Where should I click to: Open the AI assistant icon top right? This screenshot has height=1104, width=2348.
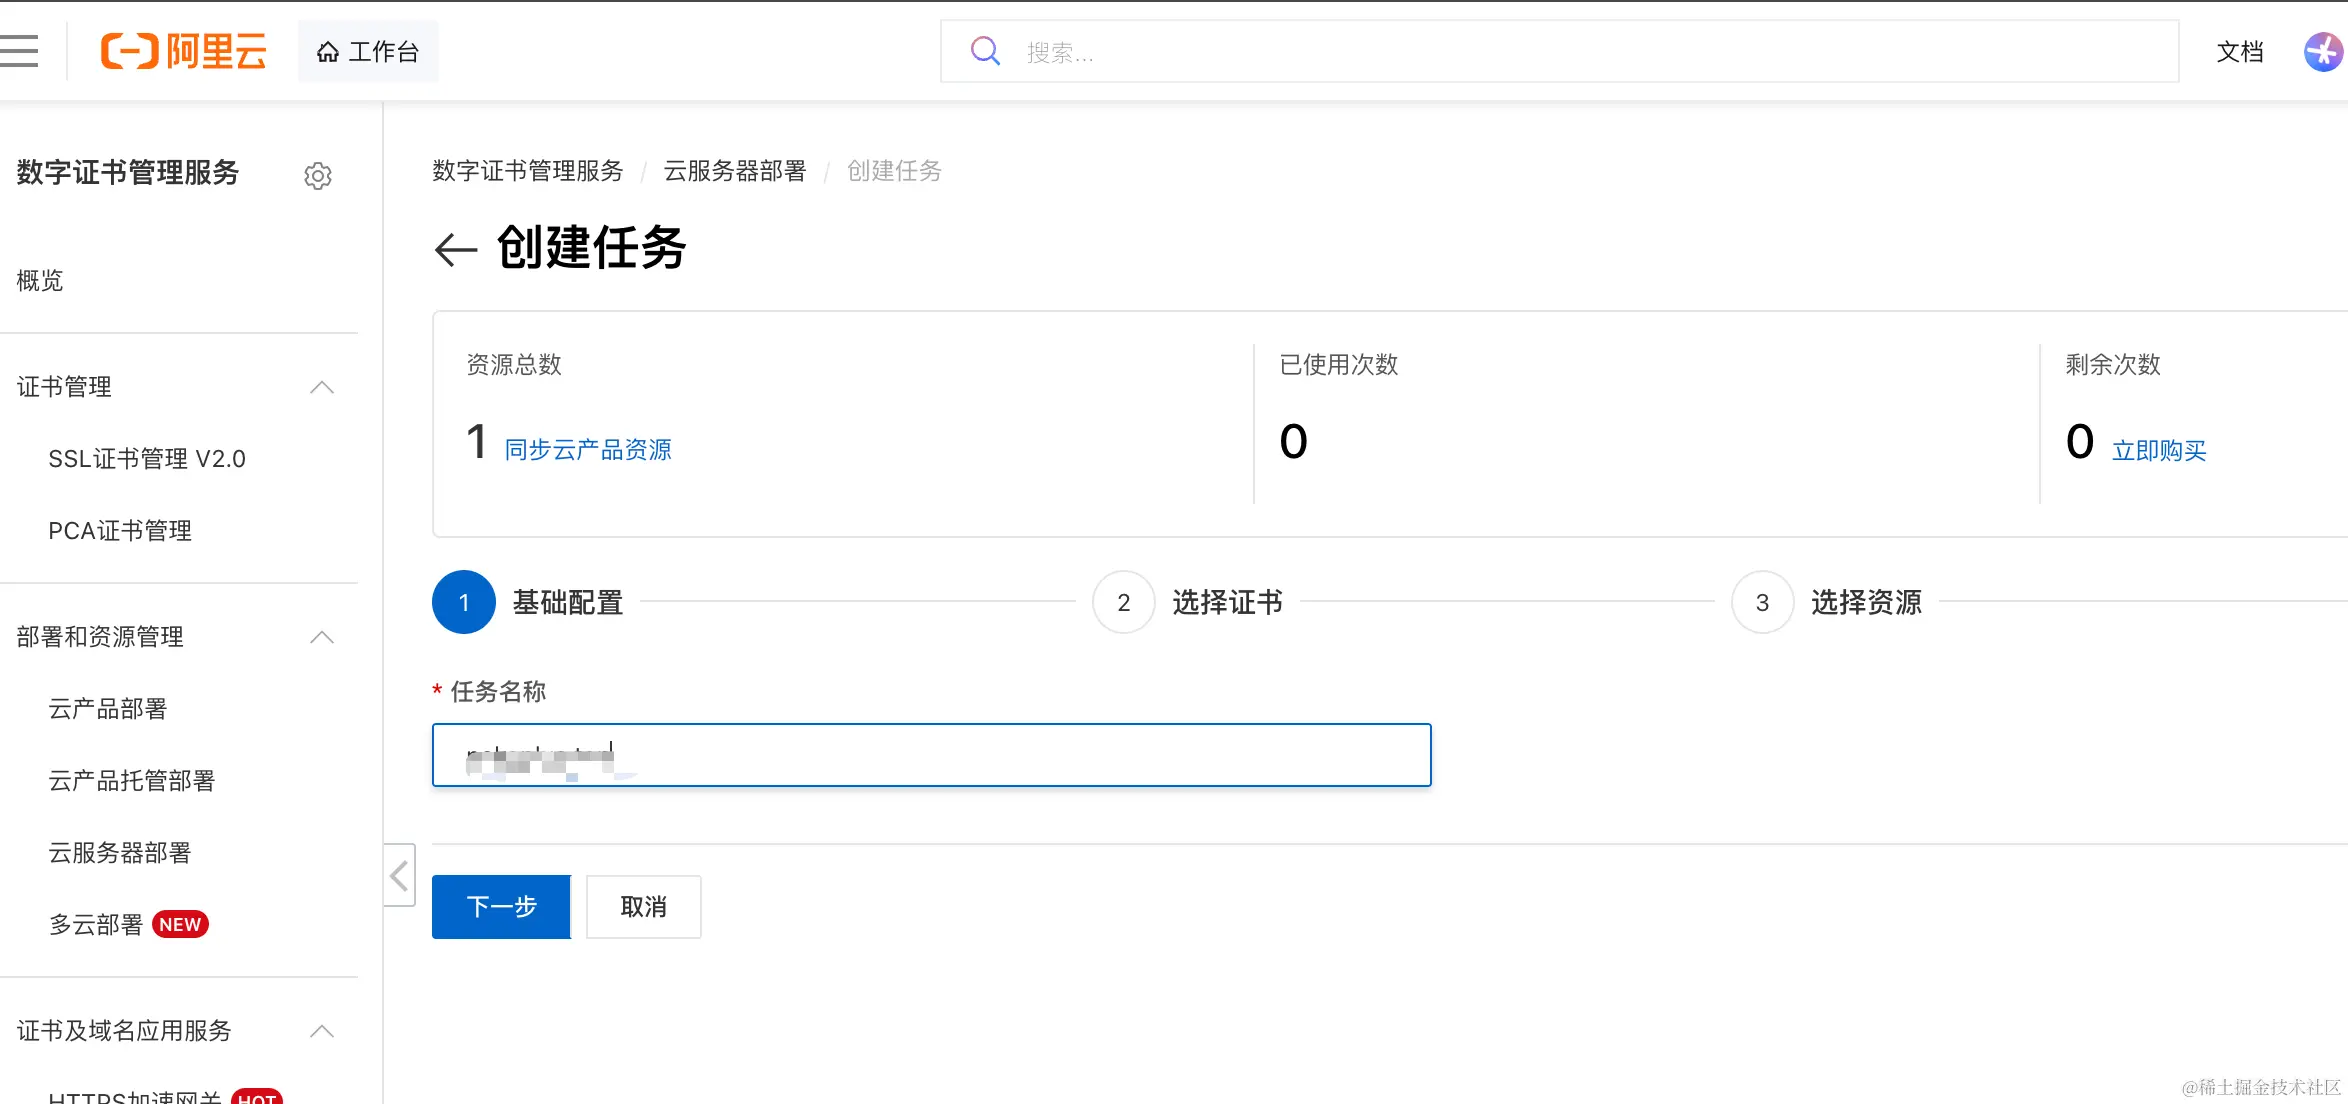(x=2322, y=52)
